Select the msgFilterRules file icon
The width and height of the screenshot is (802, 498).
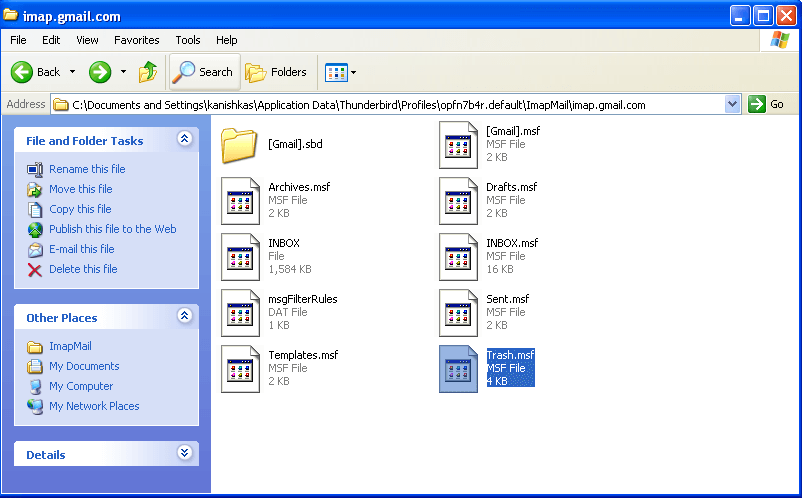[x=240, y=313]
